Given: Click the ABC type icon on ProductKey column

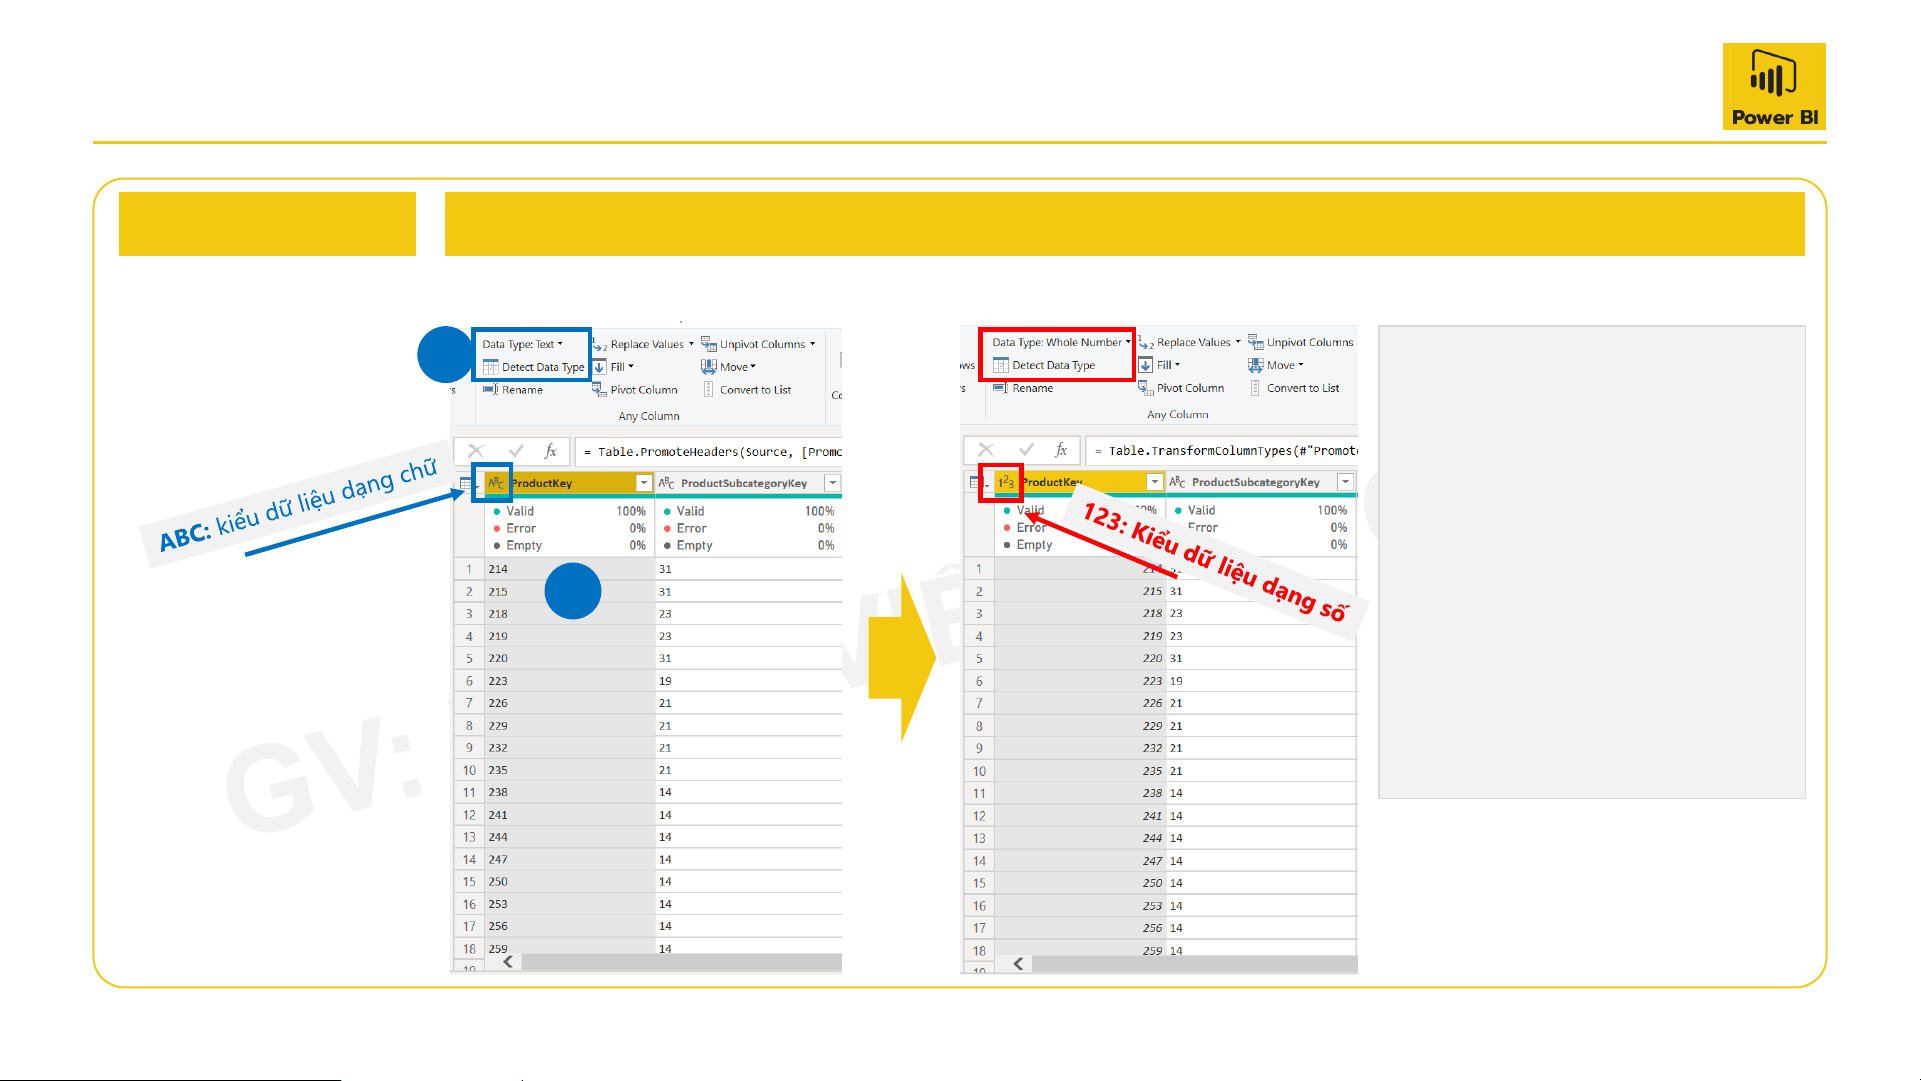Looking at the screenshot, I should click(x=496, y=483).
